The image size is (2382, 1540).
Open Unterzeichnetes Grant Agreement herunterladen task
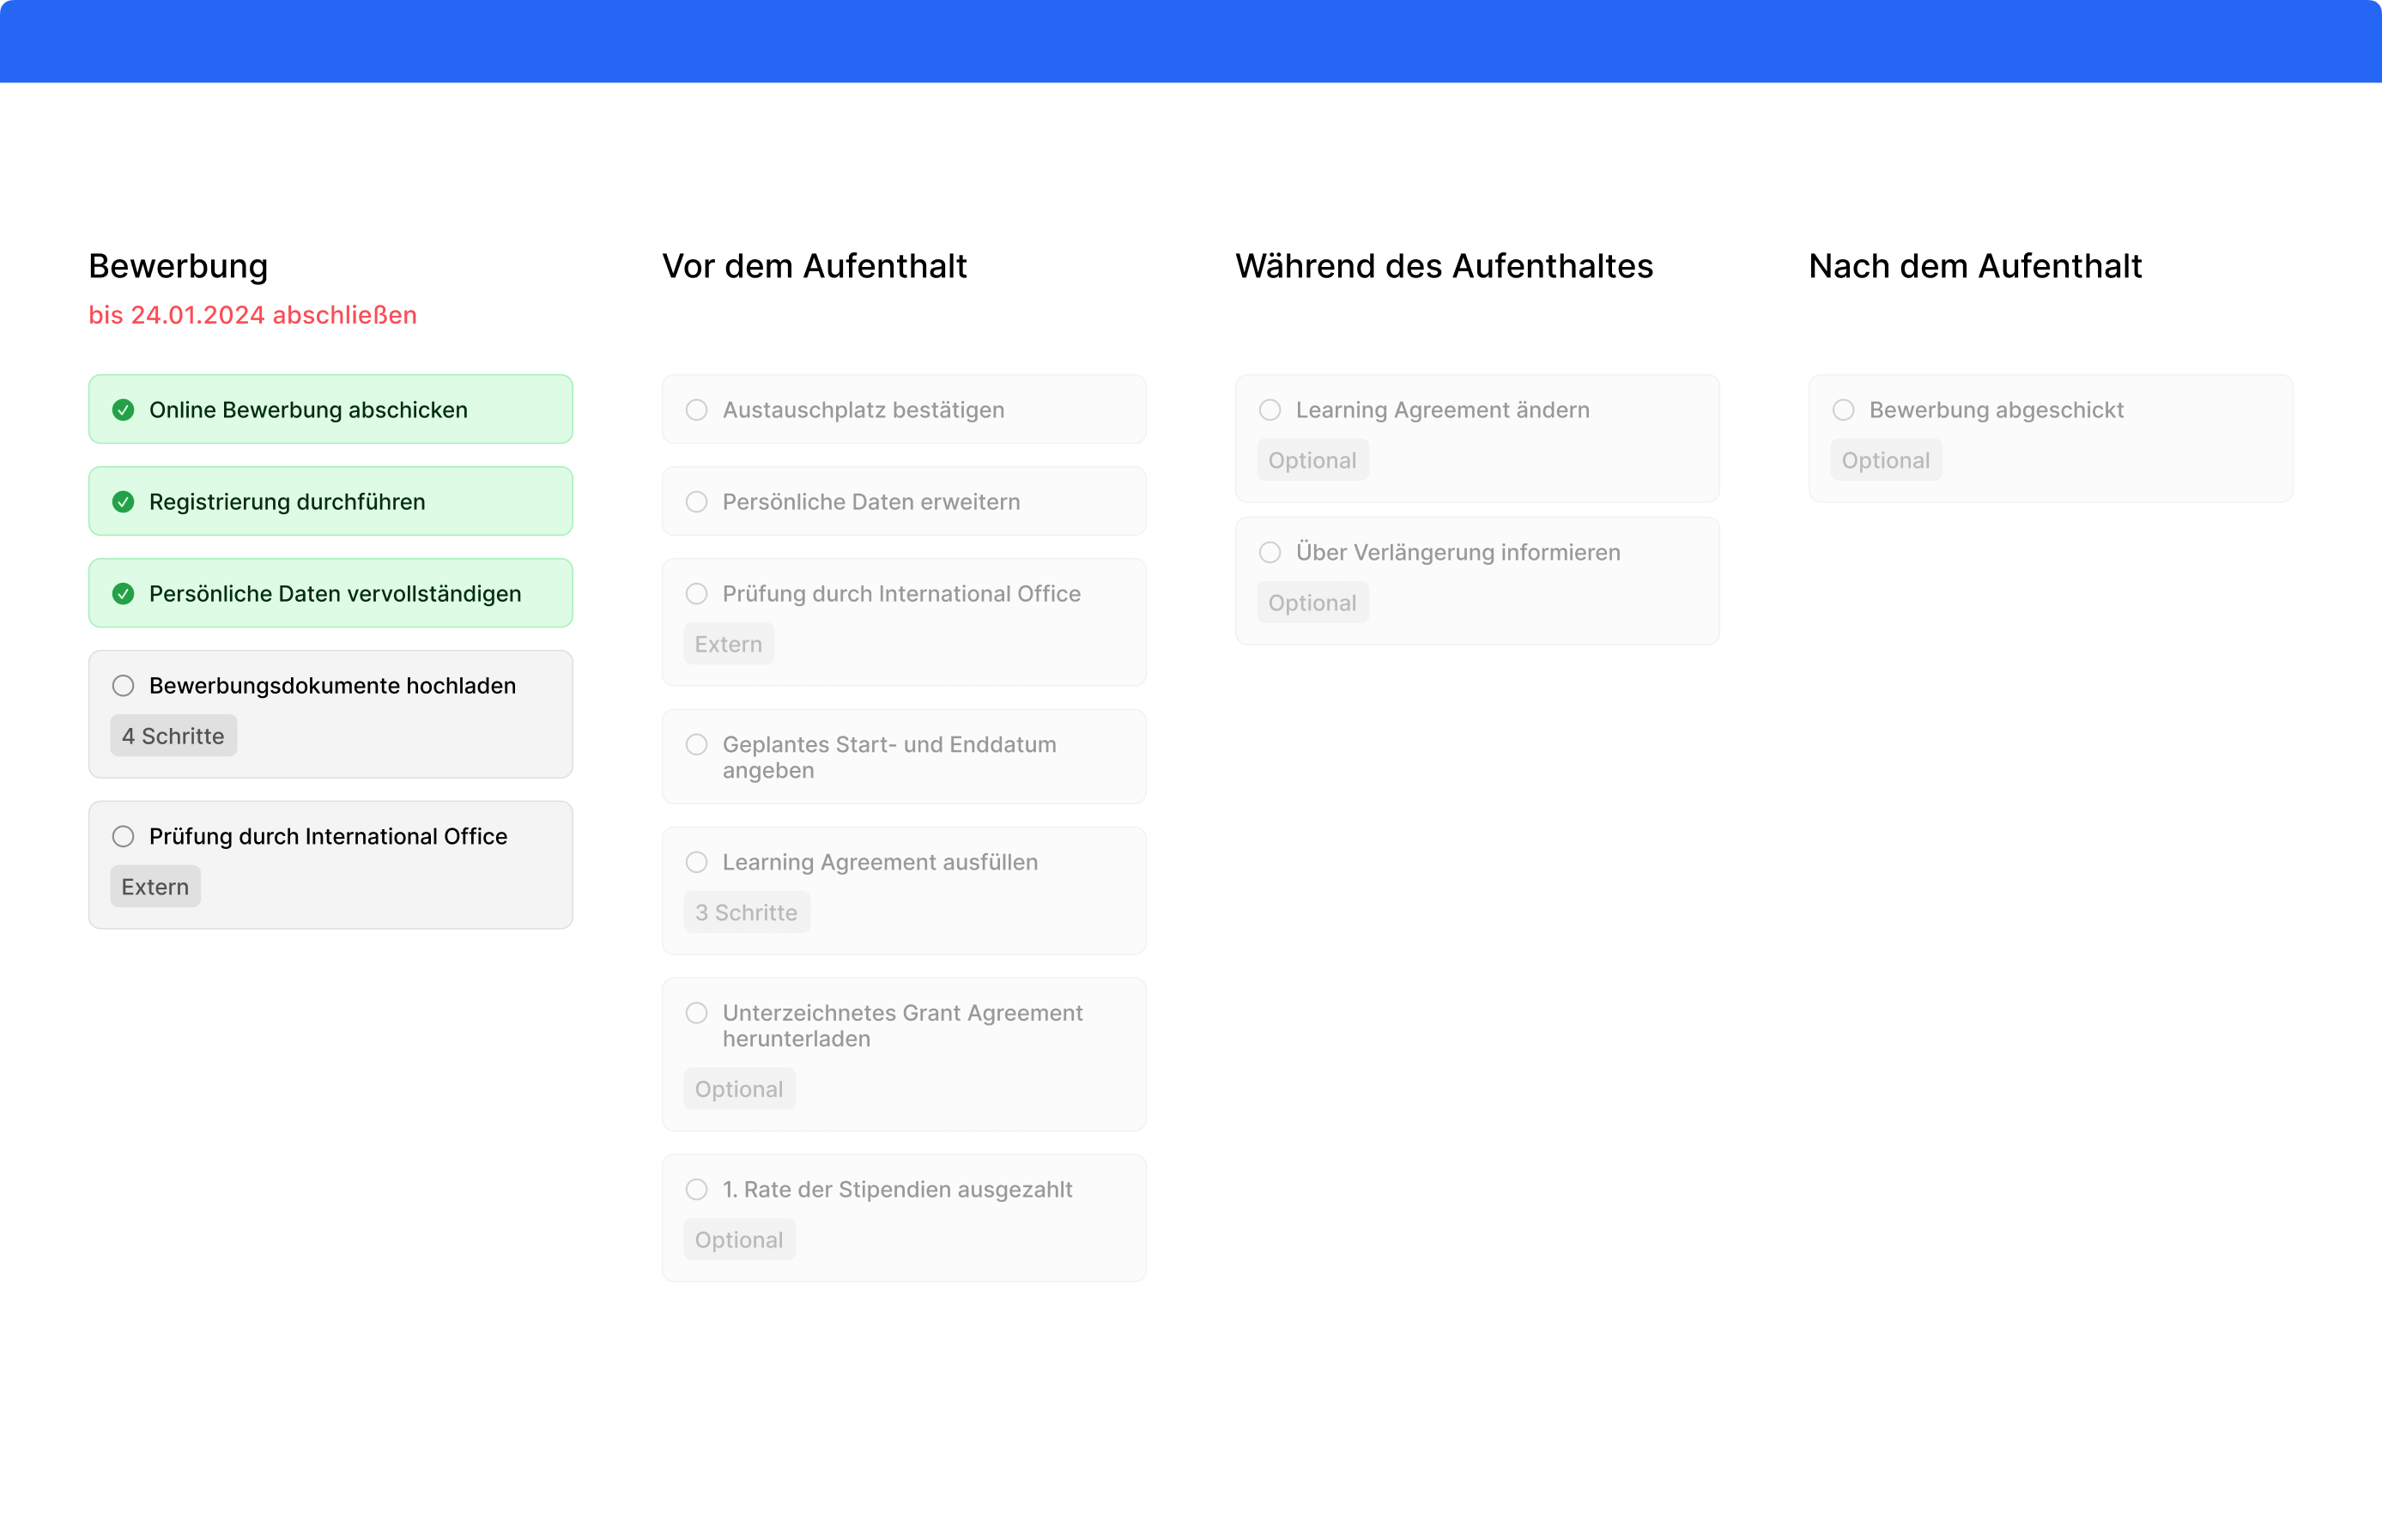[902, 1026]
